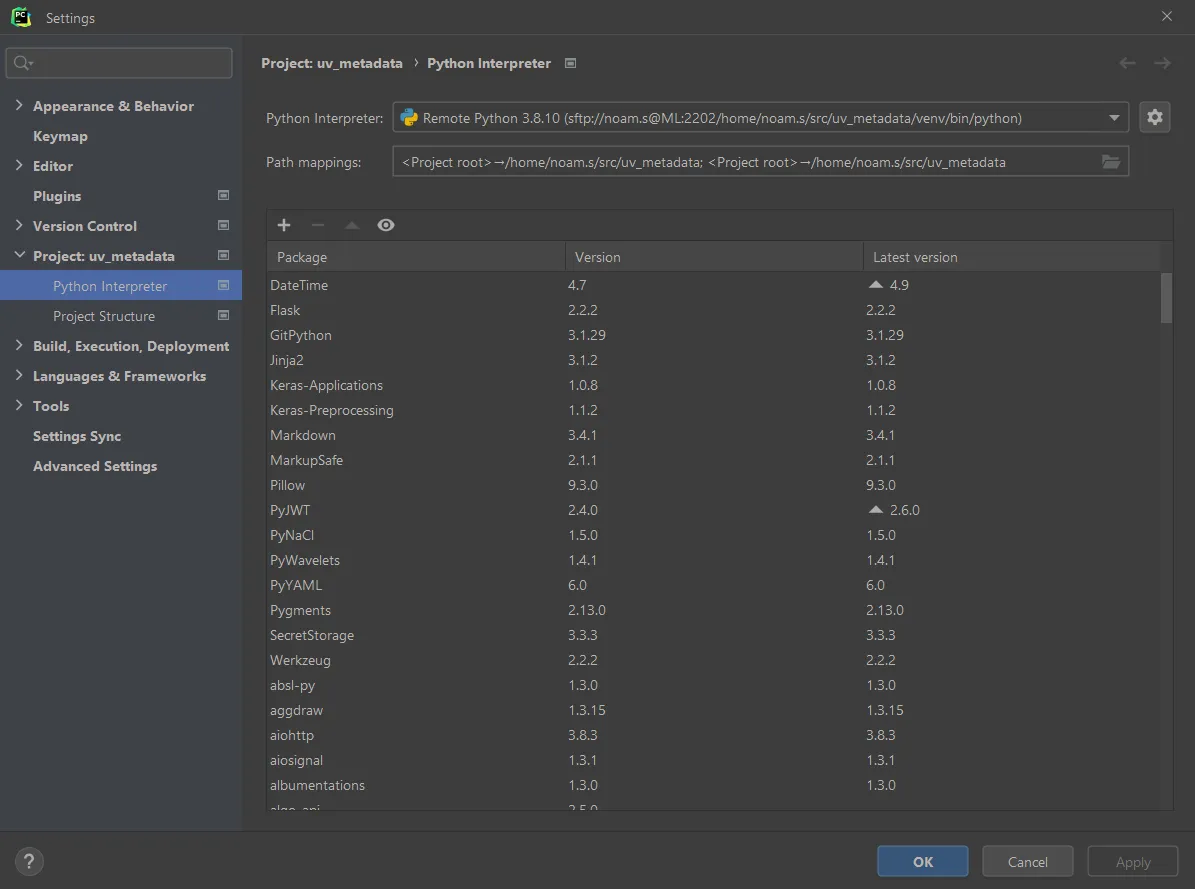
Task: Expand Tools settings section
Action: 19,405
